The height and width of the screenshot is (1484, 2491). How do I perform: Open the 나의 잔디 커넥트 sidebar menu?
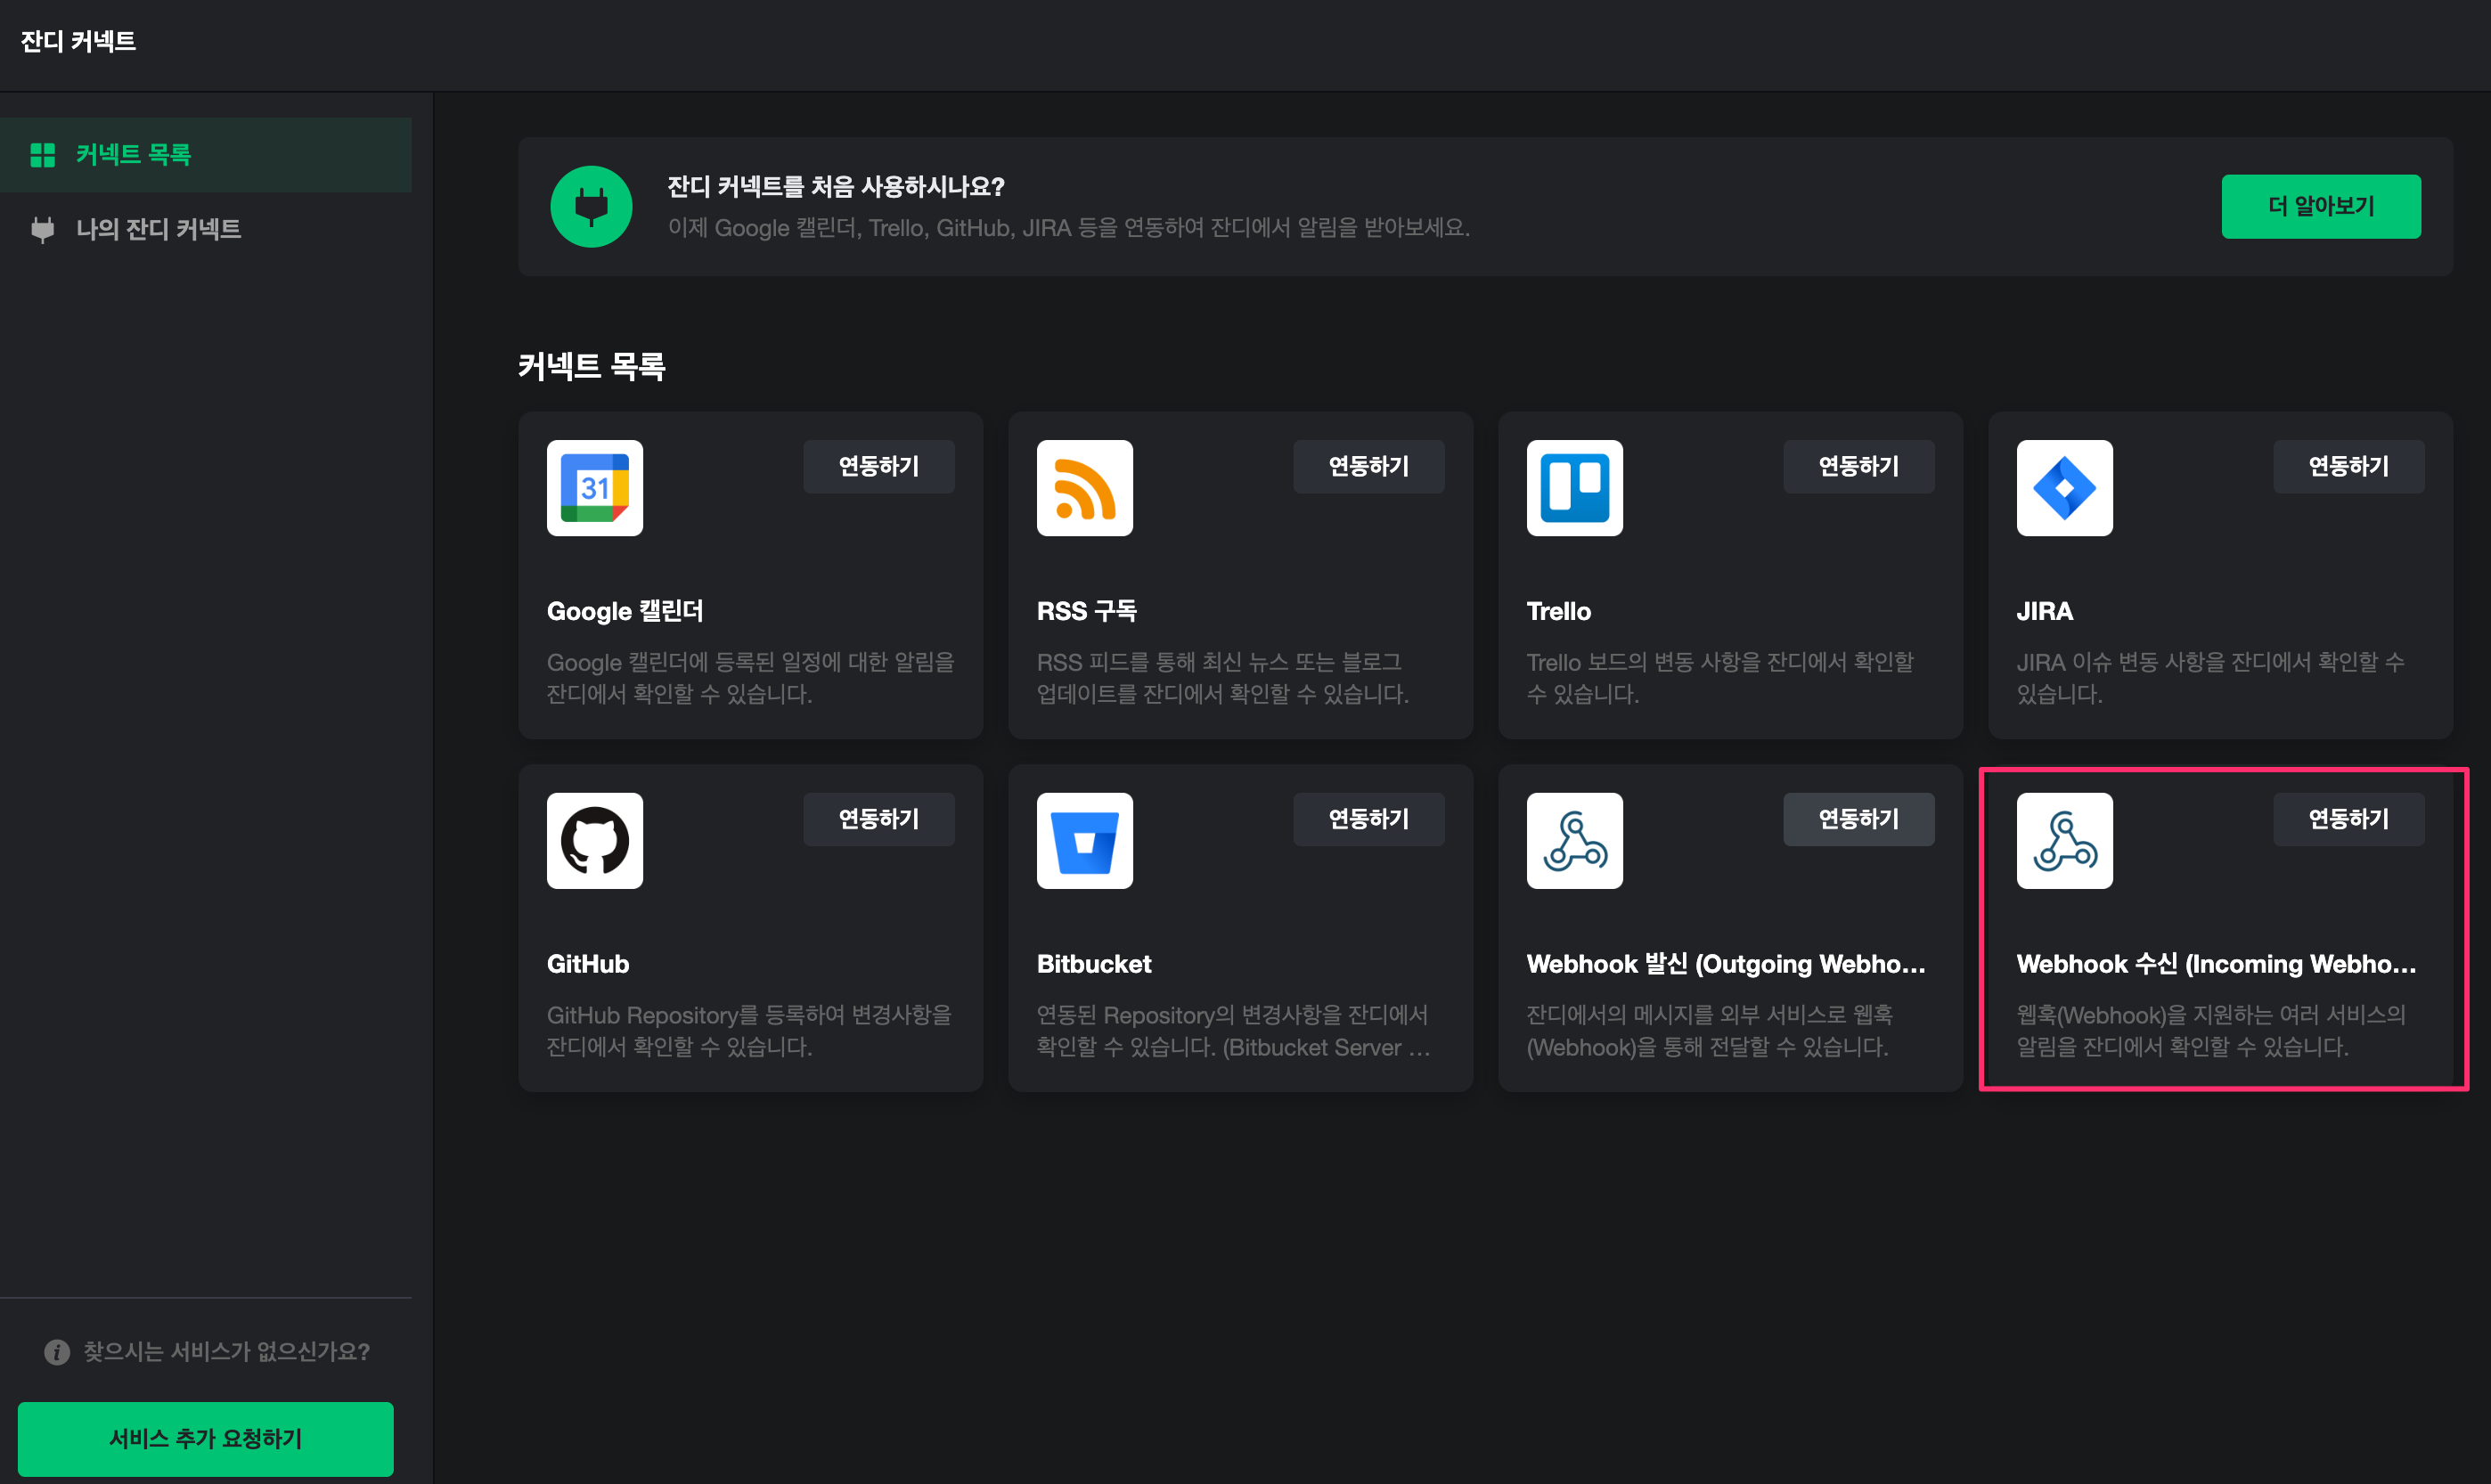coord(158,229)
